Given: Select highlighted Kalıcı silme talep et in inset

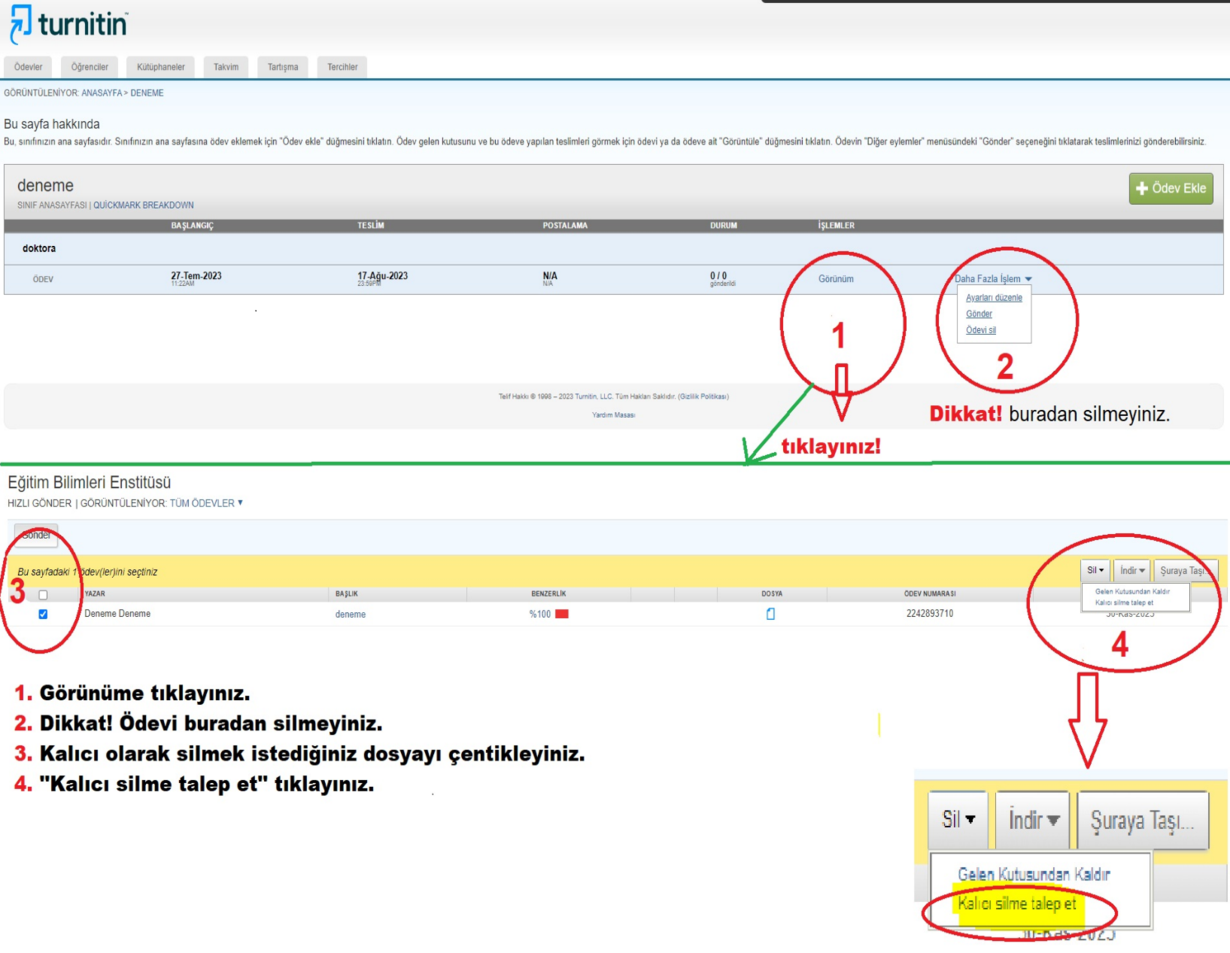Looking at the screenshot, I should click(x=1017, y=904).
